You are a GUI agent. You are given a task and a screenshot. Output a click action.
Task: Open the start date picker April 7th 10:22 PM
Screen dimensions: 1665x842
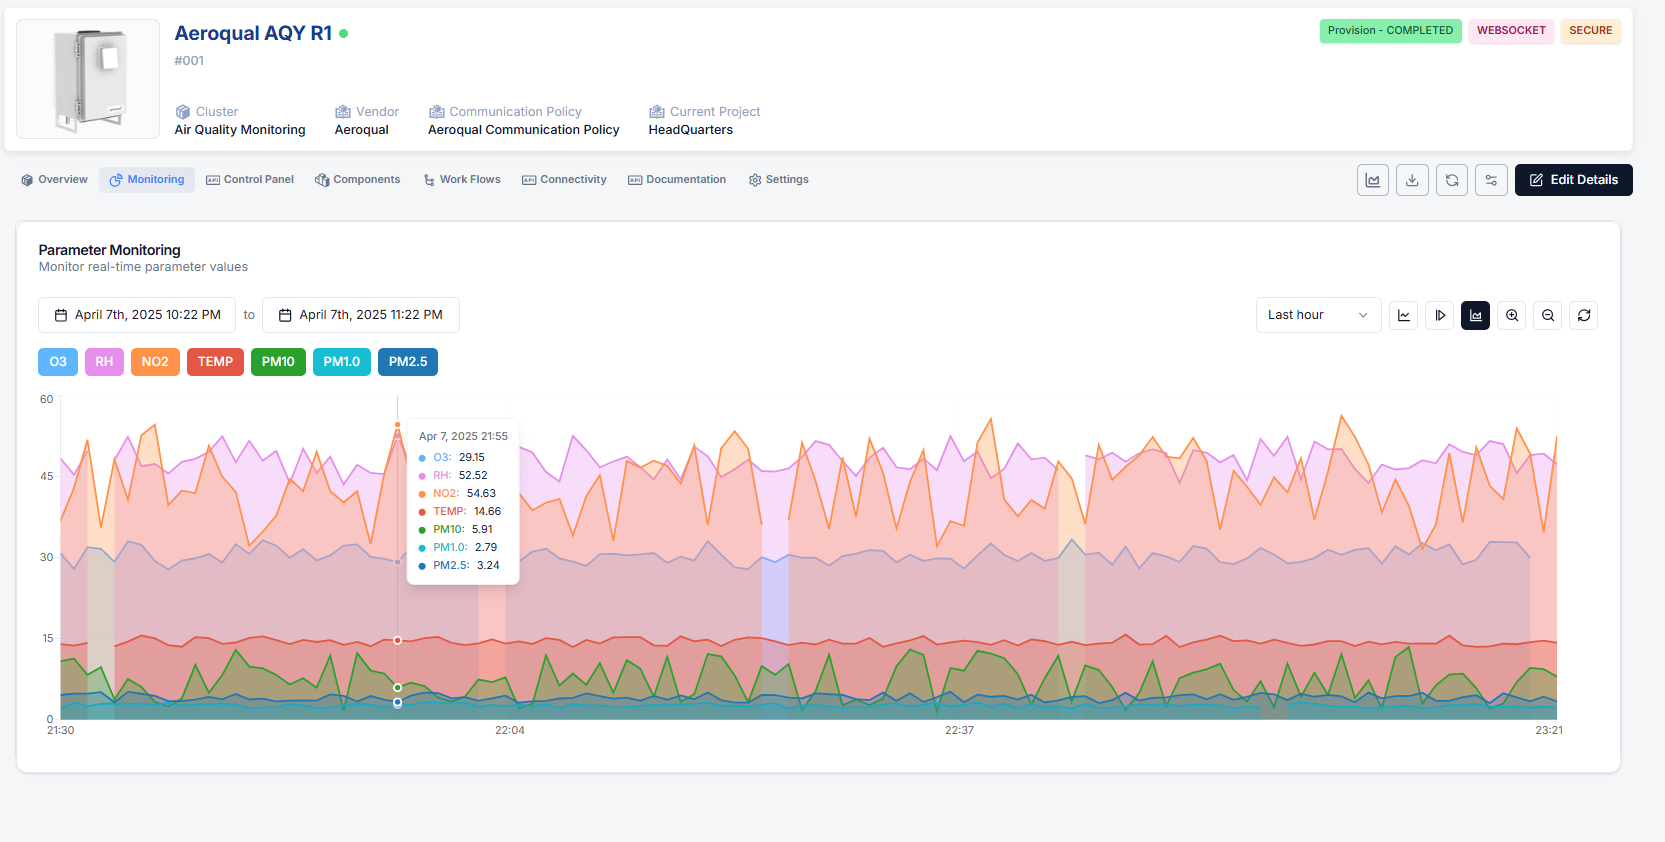click(x=137, y=315)
